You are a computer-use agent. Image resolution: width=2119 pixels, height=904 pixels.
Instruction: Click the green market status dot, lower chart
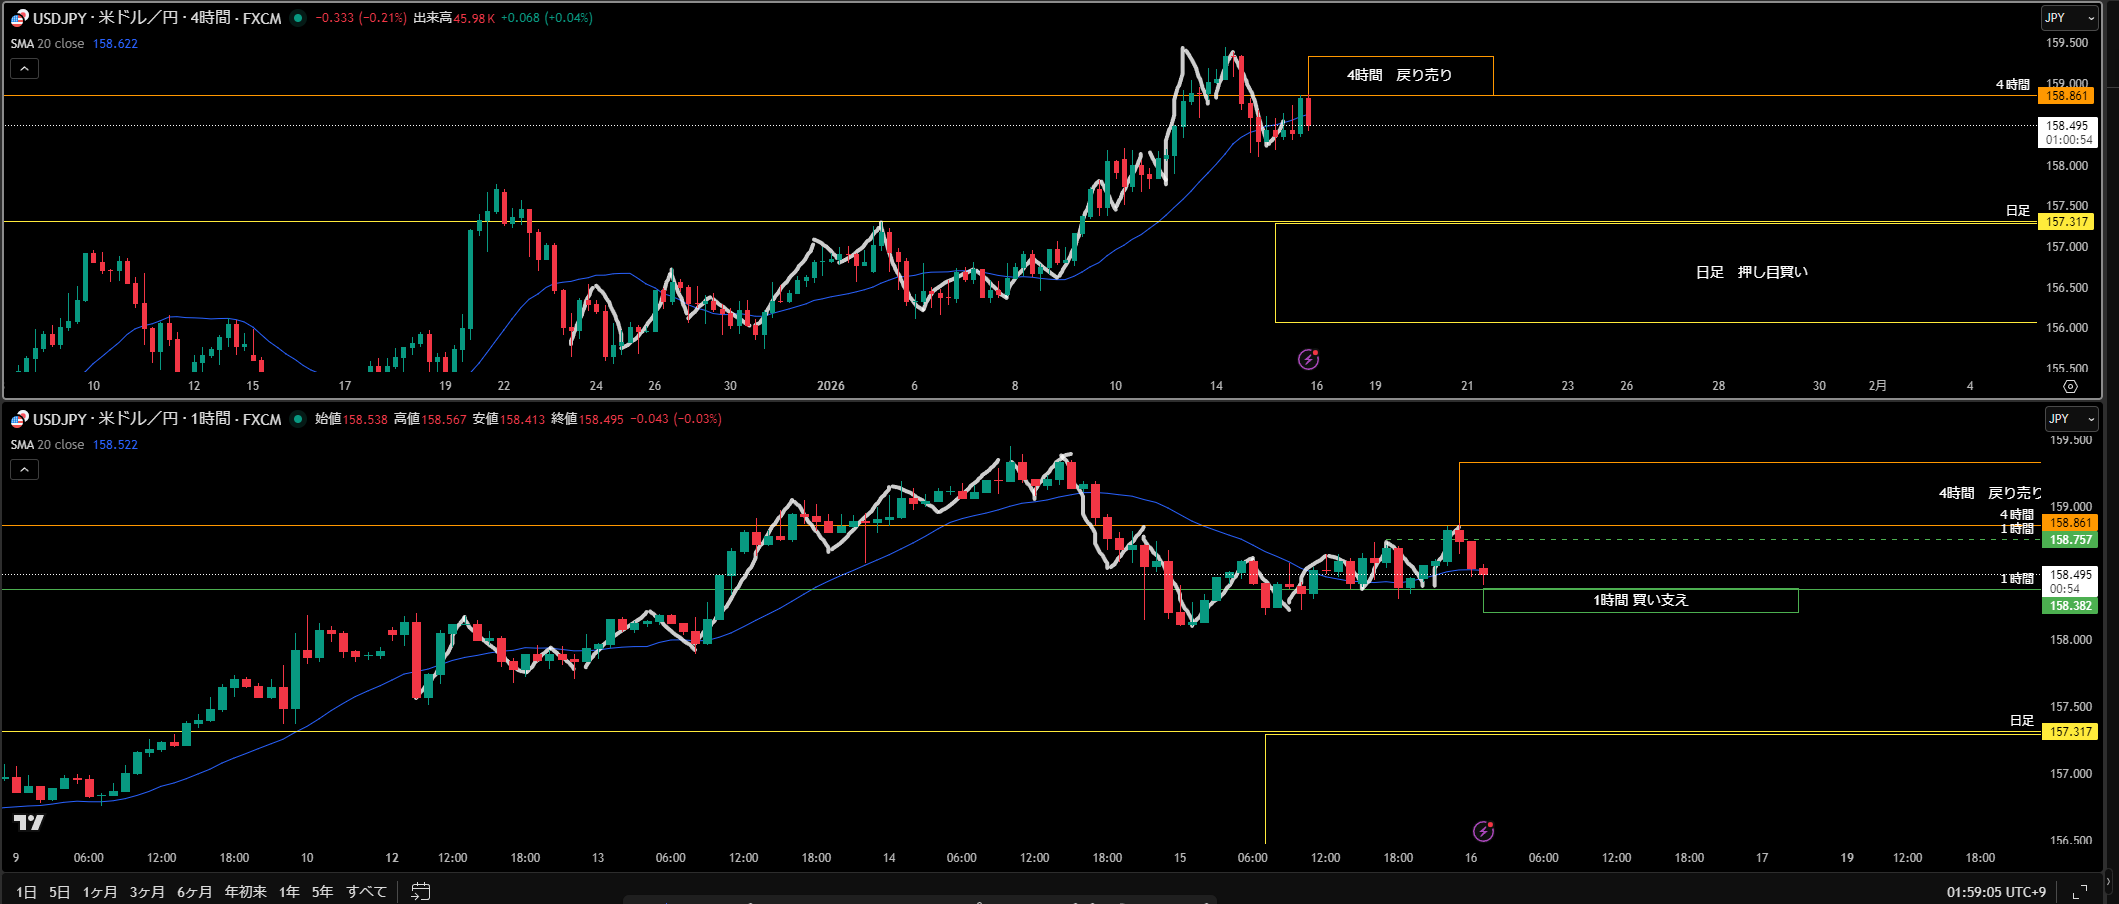click(x=298, y=419)
